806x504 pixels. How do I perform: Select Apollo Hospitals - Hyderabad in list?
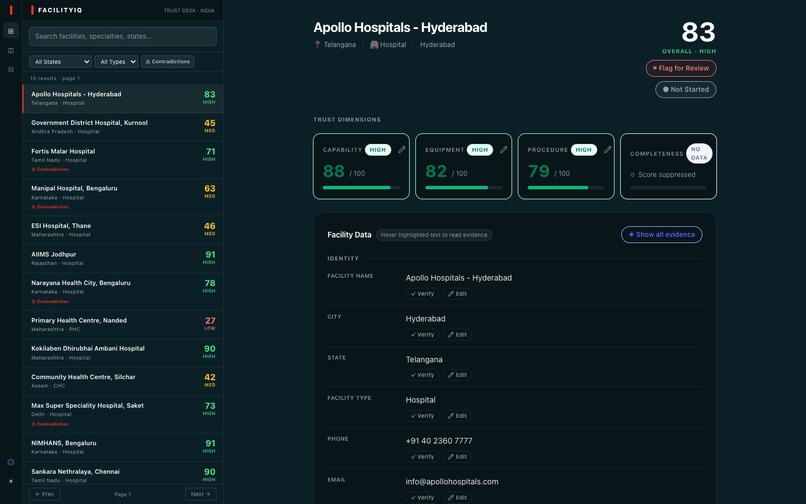click(x=123, y=99)
